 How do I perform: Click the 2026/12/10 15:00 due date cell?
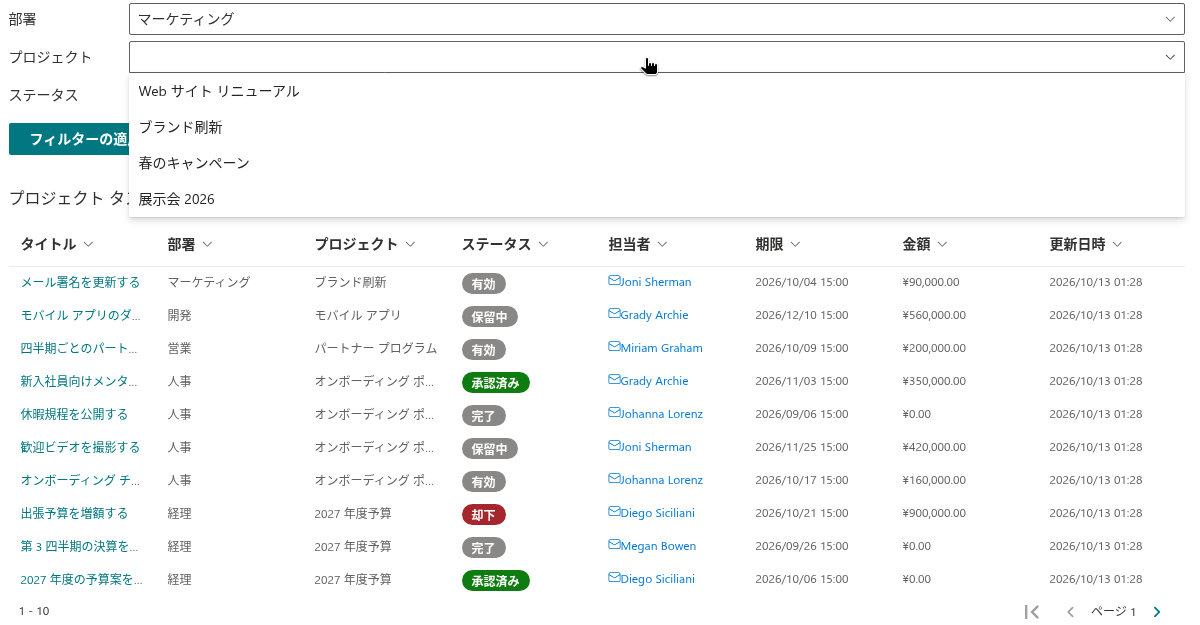(802, 315)
